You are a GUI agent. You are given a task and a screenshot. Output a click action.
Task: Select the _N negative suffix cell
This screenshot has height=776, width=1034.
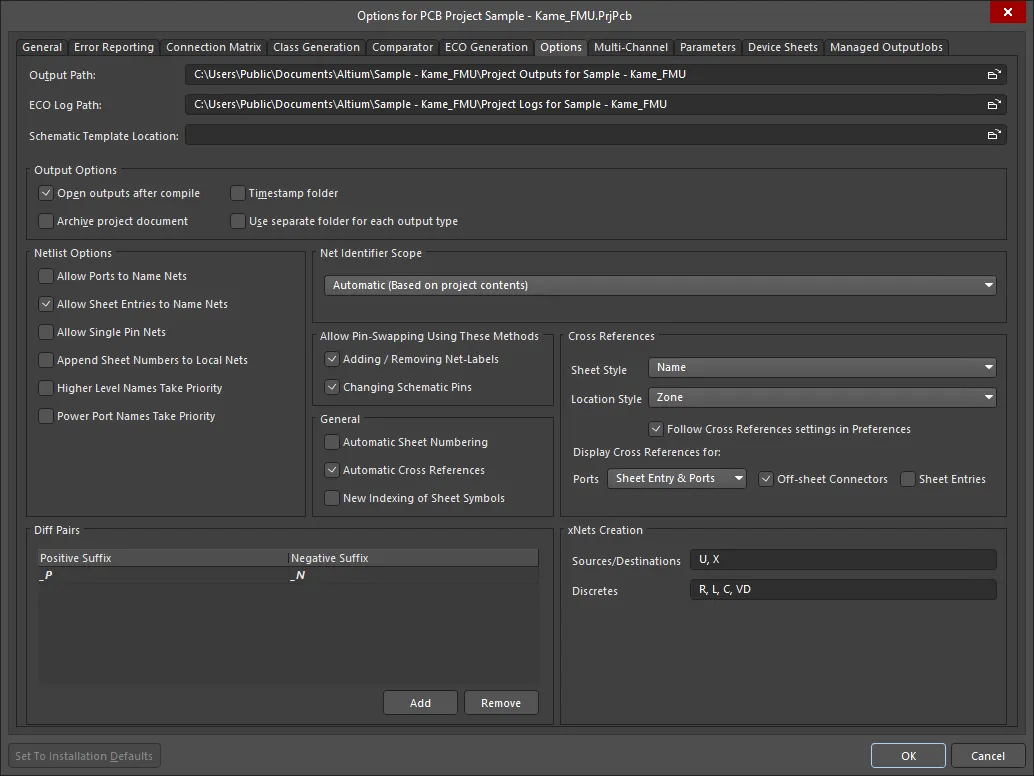pyautogui.click(x=413, y=576)
